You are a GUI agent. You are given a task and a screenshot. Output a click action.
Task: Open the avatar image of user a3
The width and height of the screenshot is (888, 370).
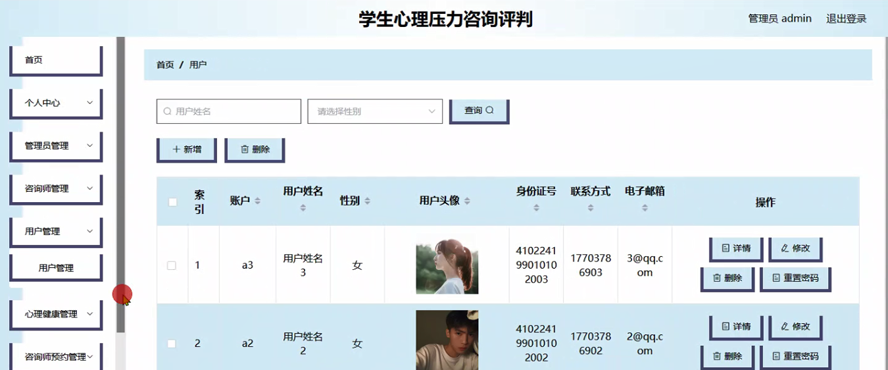pos(447,265)
